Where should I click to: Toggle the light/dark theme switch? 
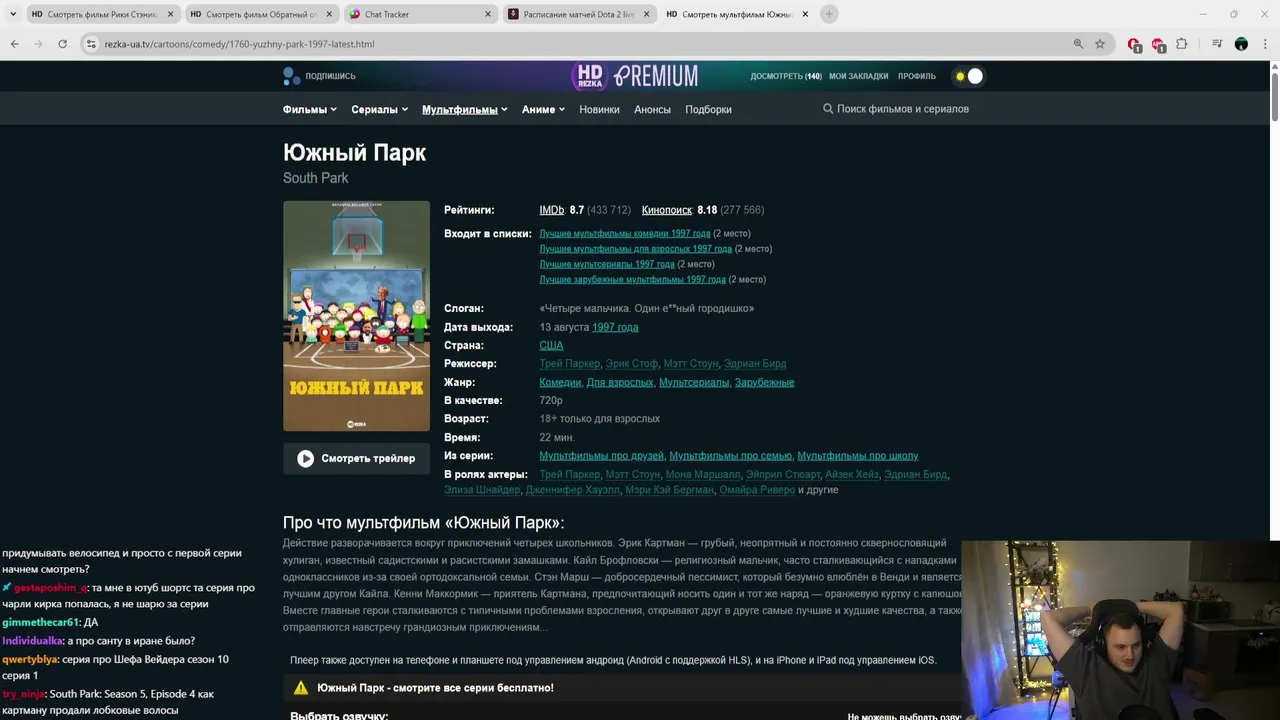click(969, 76)
